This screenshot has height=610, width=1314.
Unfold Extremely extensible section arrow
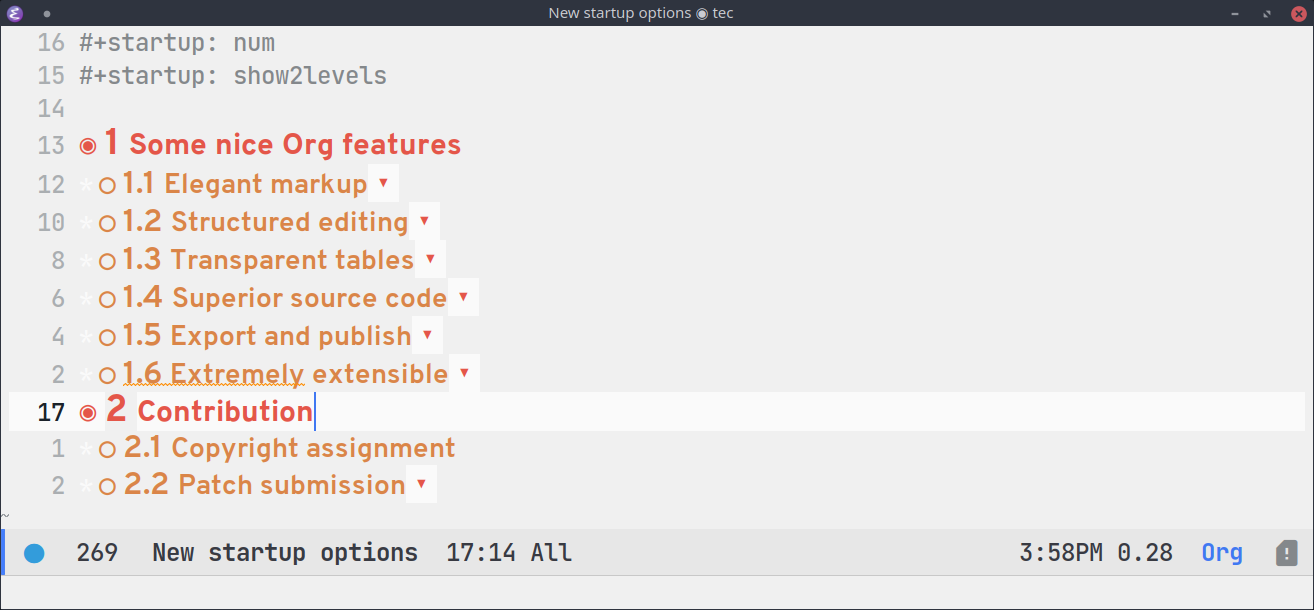464,373
